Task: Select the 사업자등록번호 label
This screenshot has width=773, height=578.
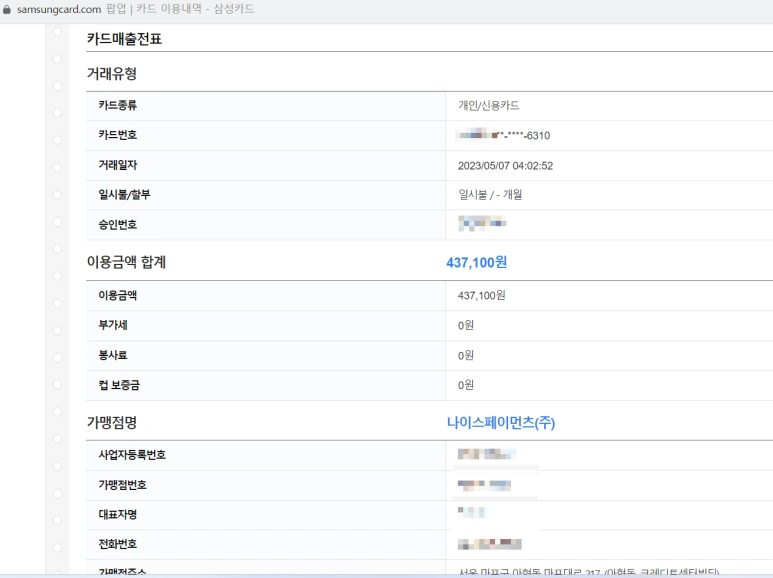Action: pos(132,455)
